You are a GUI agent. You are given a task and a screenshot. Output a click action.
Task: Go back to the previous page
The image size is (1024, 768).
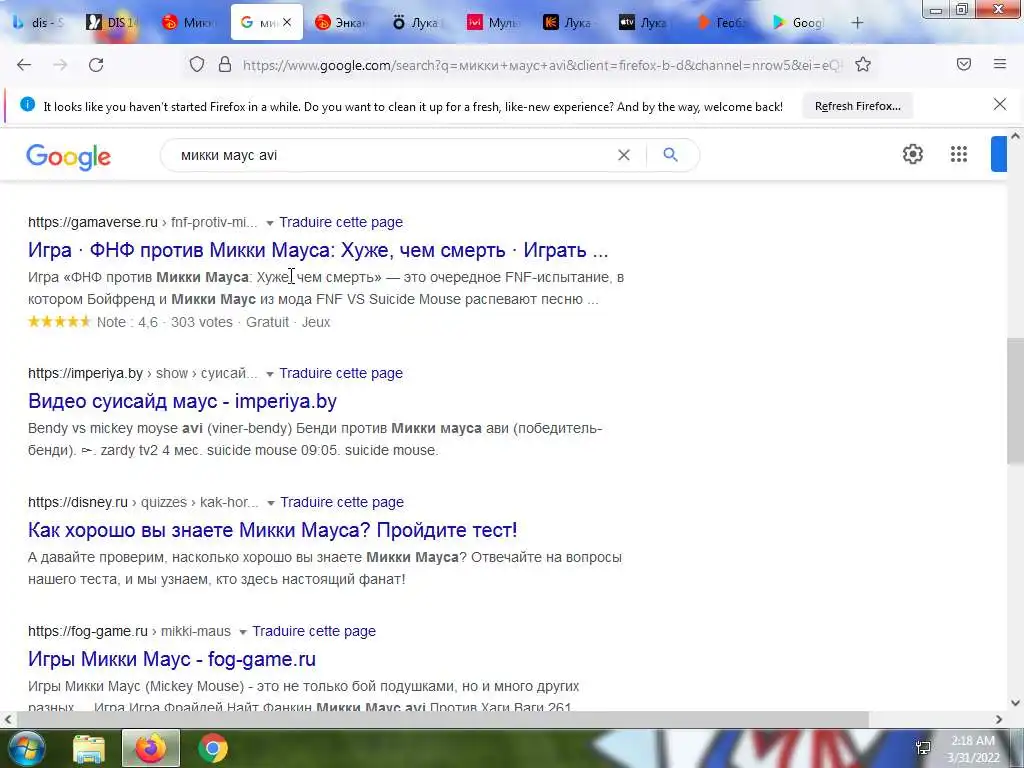[x=24, y=65]
